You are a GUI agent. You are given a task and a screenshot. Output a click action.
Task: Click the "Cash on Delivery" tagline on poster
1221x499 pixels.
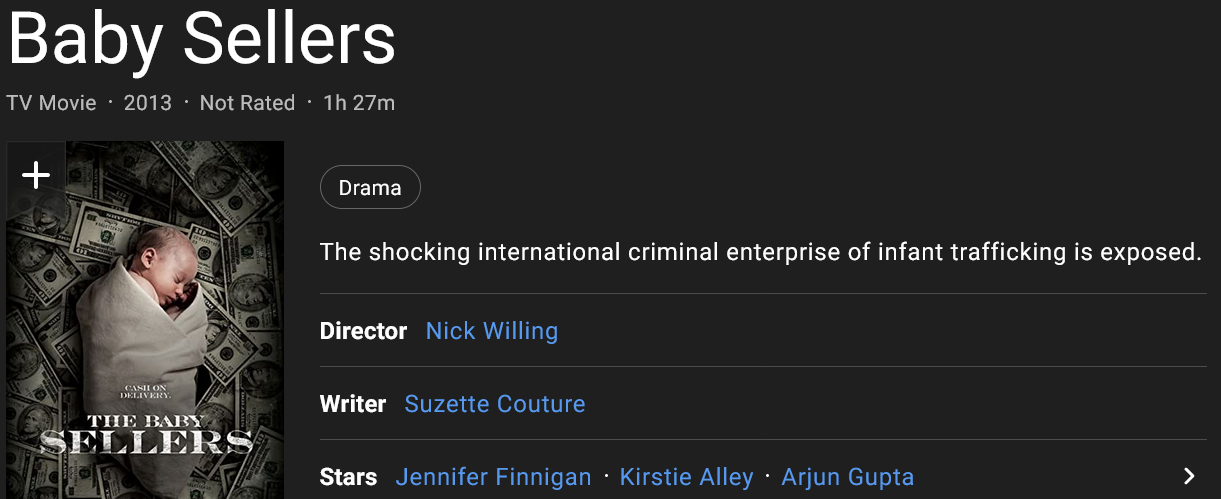click(x=146, y=391)
